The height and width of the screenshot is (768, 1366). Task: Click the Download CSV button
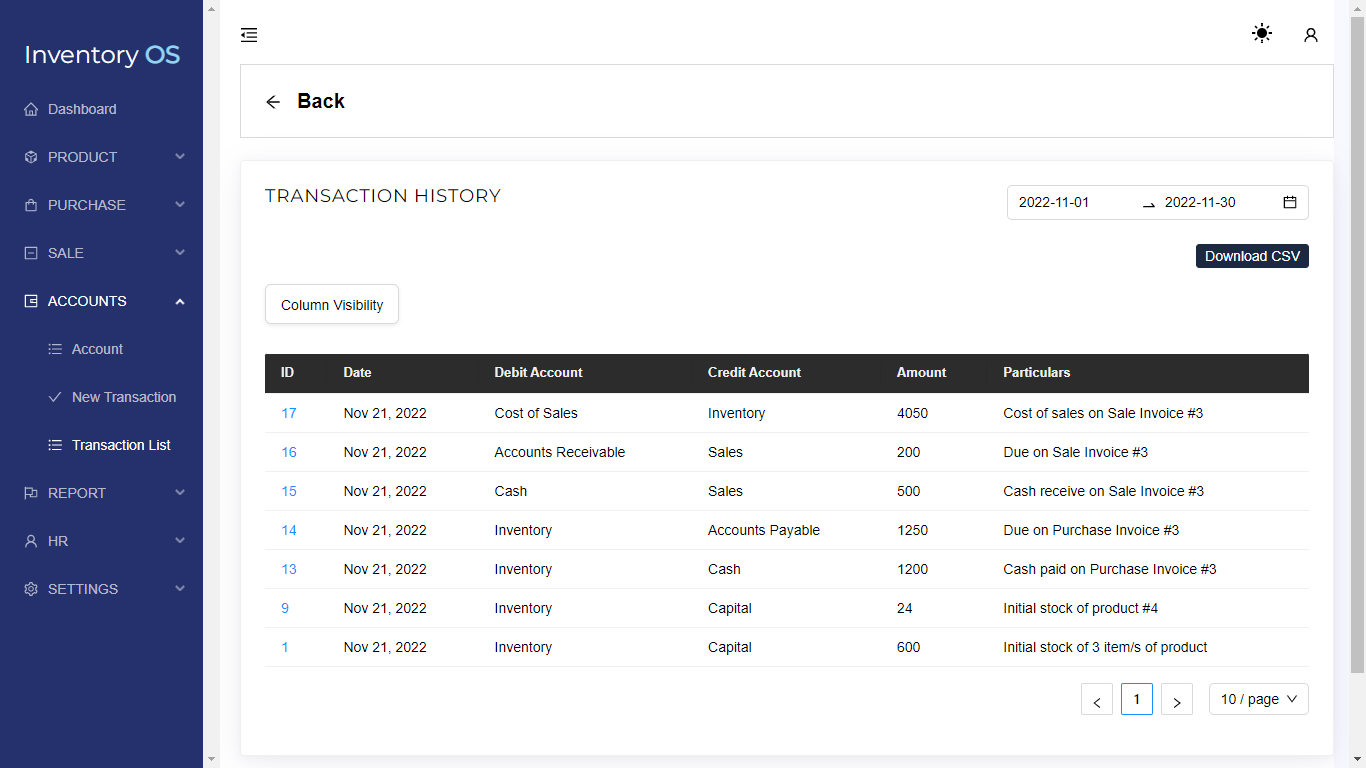pos(1252,256)
